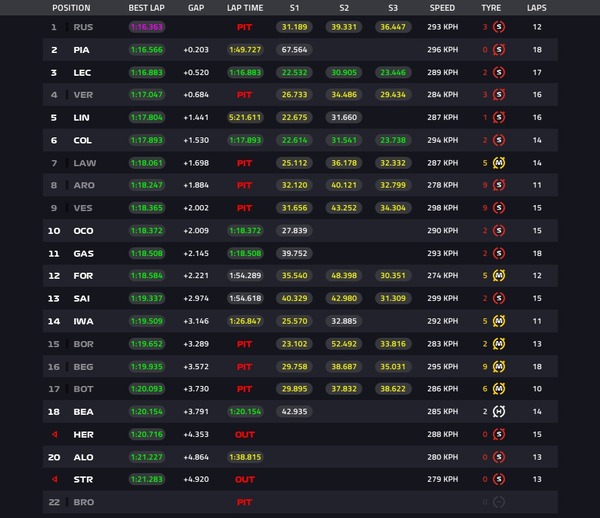Click LEC's 1:16.883 lap time badge

245,72
